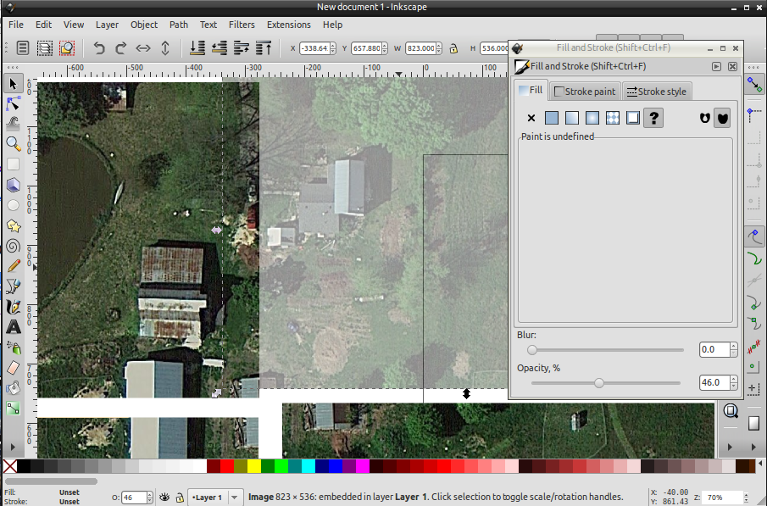The image size is (767, 506).
Task: Click Select all in all layers icon
Action: pyautogui.click(x=45, y=48)
